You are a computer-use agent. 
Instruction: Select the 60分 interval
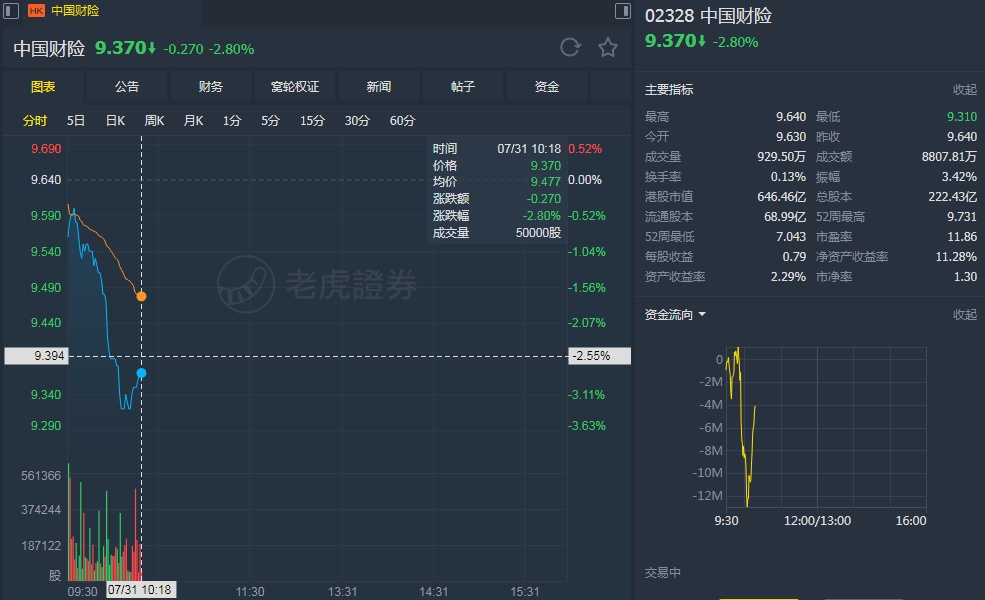click(402, 121)
